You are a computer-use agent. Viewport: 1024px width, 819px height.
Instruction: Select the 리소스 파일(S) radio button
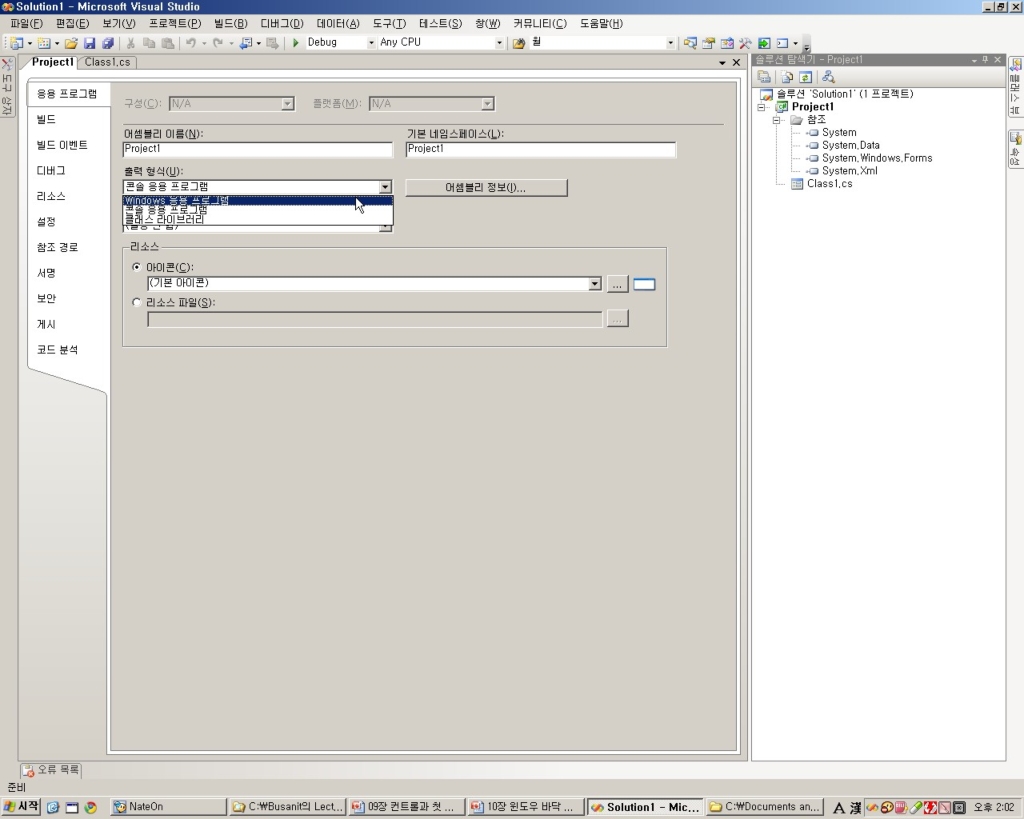click(x=136, y=302)
